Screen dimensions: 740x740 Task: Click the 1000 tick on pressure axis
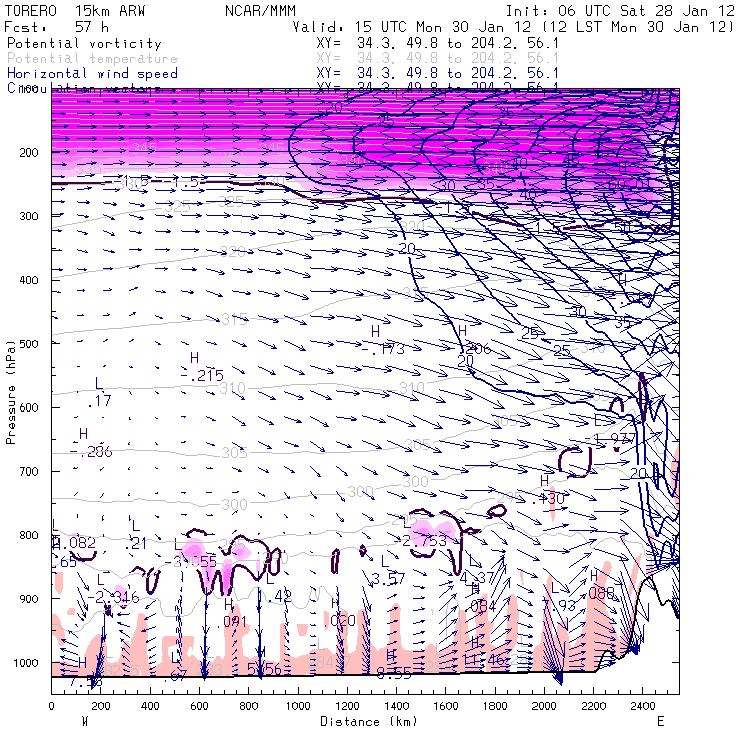coord(25,663)
